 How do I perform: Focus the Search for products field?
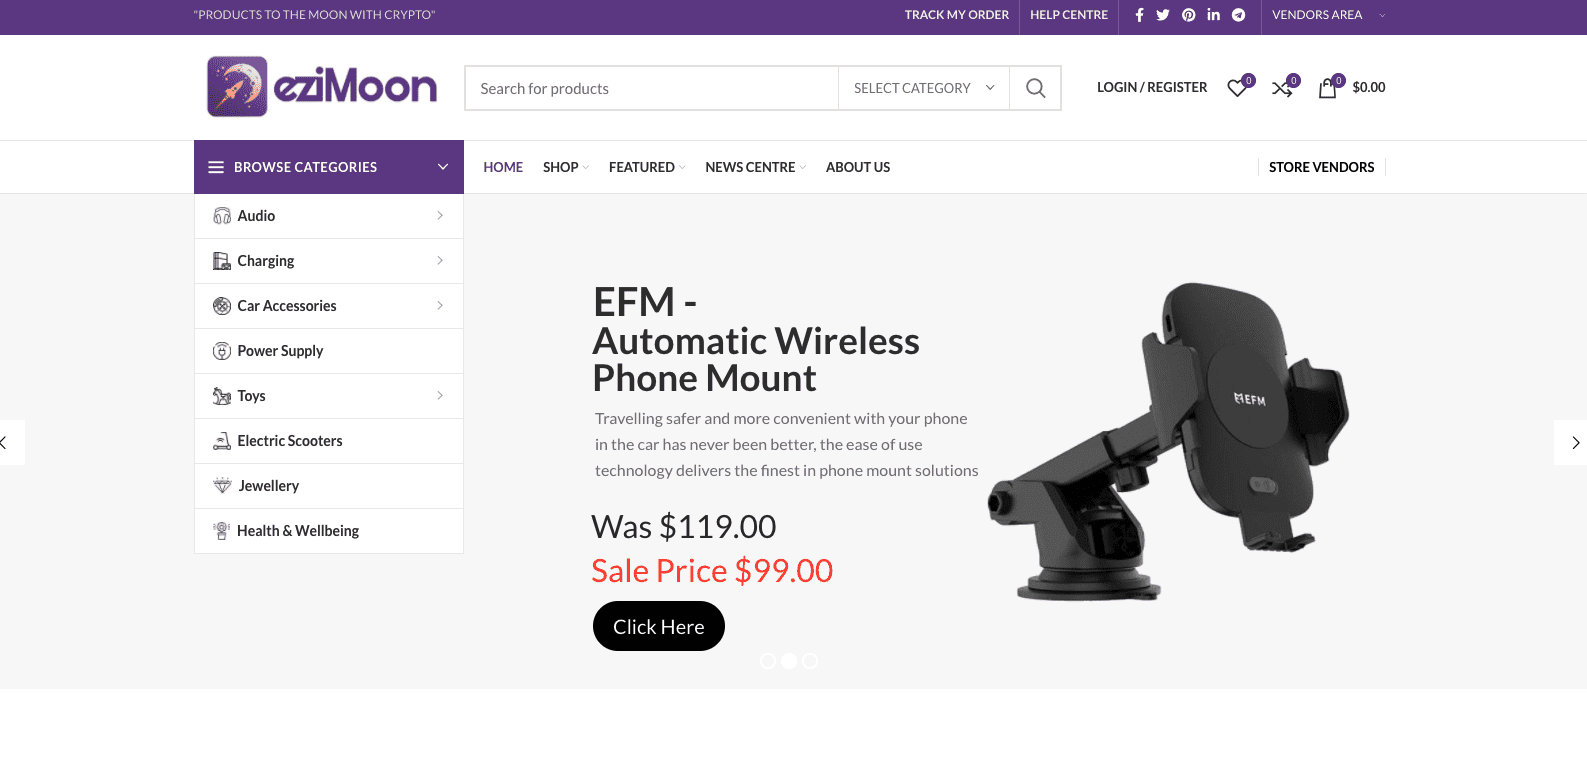(652, 88)
